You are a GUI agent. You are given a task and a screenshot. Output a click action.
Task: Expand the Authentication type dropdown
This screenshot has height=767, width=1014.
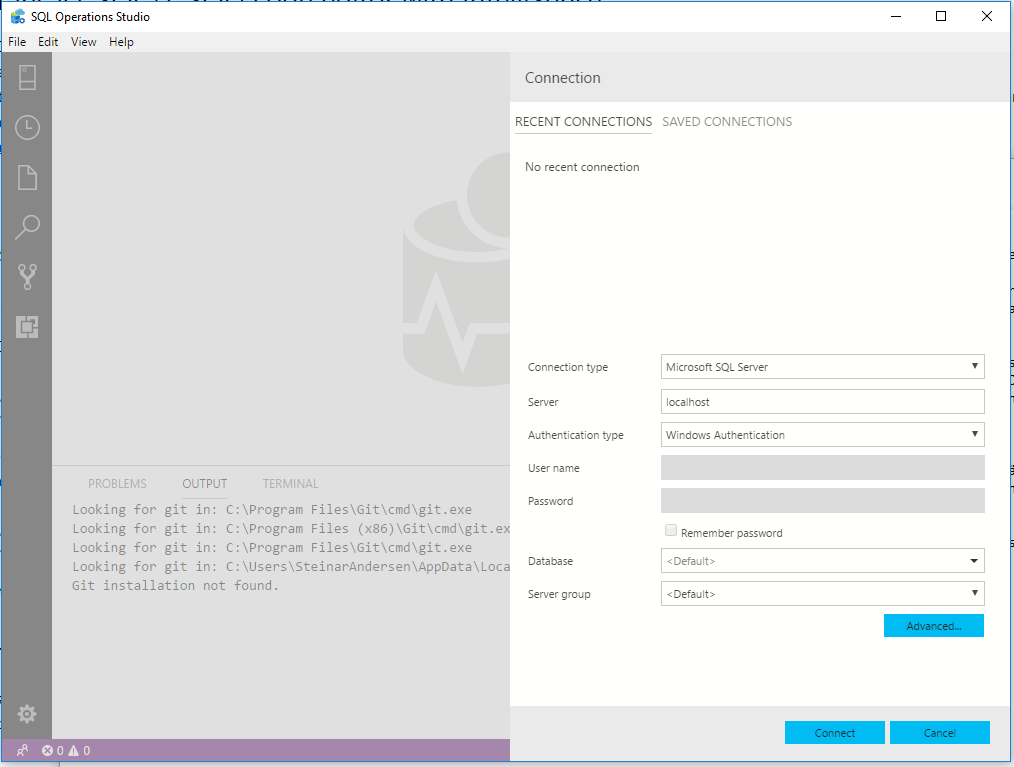click(823, 435)
